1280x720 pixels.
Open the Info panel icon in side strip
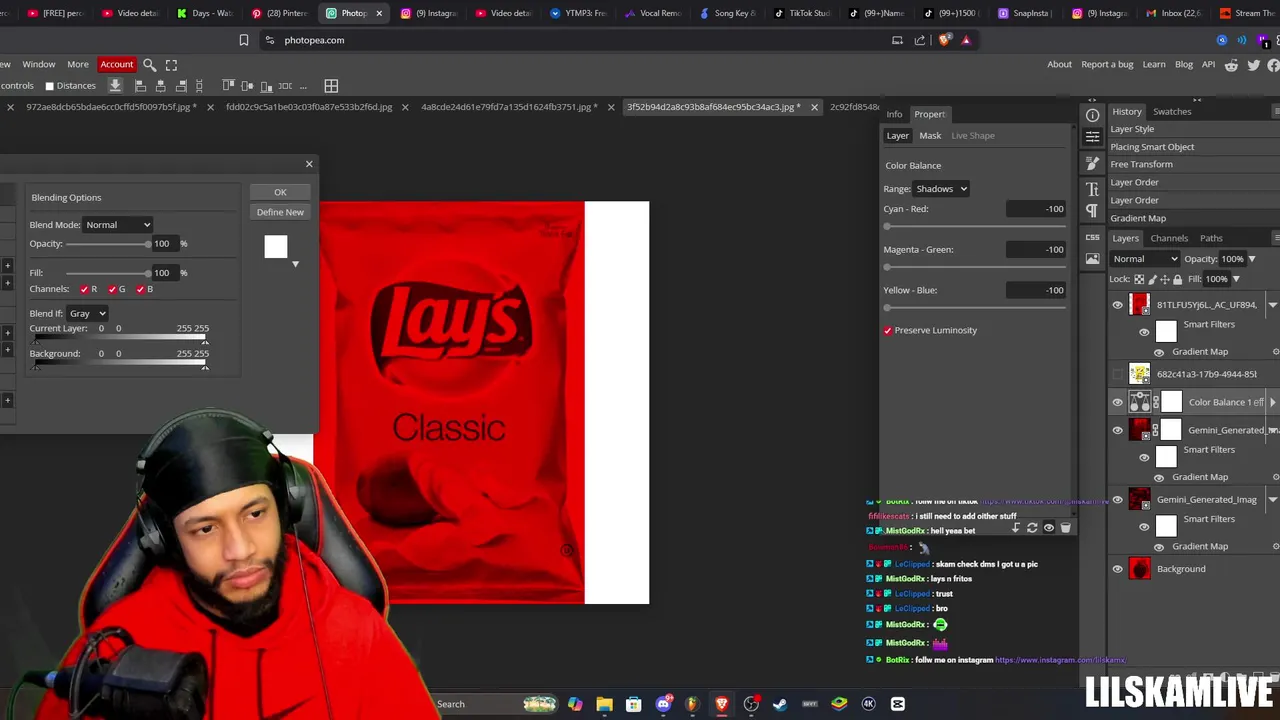tap(1092, 115)
